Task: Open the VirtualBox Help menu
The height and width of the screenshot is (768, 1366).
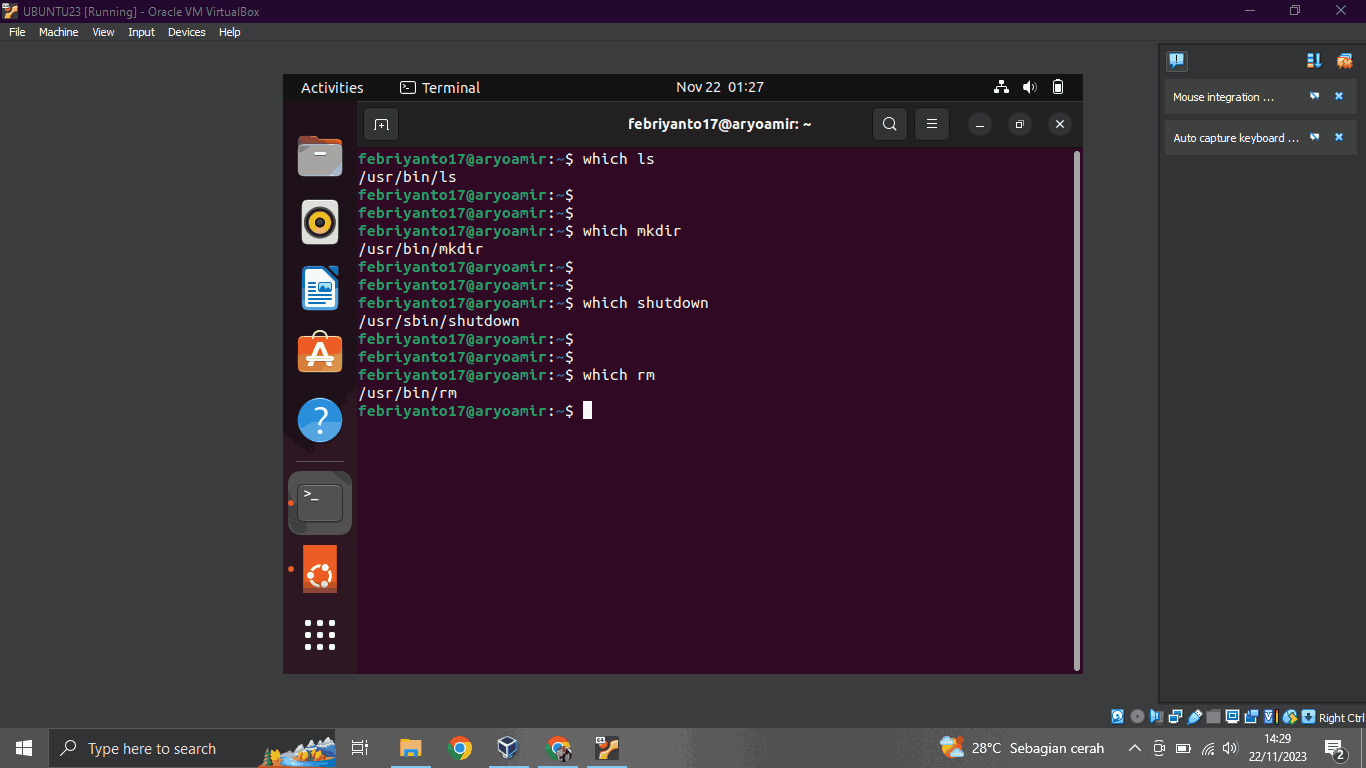Action: pos(229,32)
